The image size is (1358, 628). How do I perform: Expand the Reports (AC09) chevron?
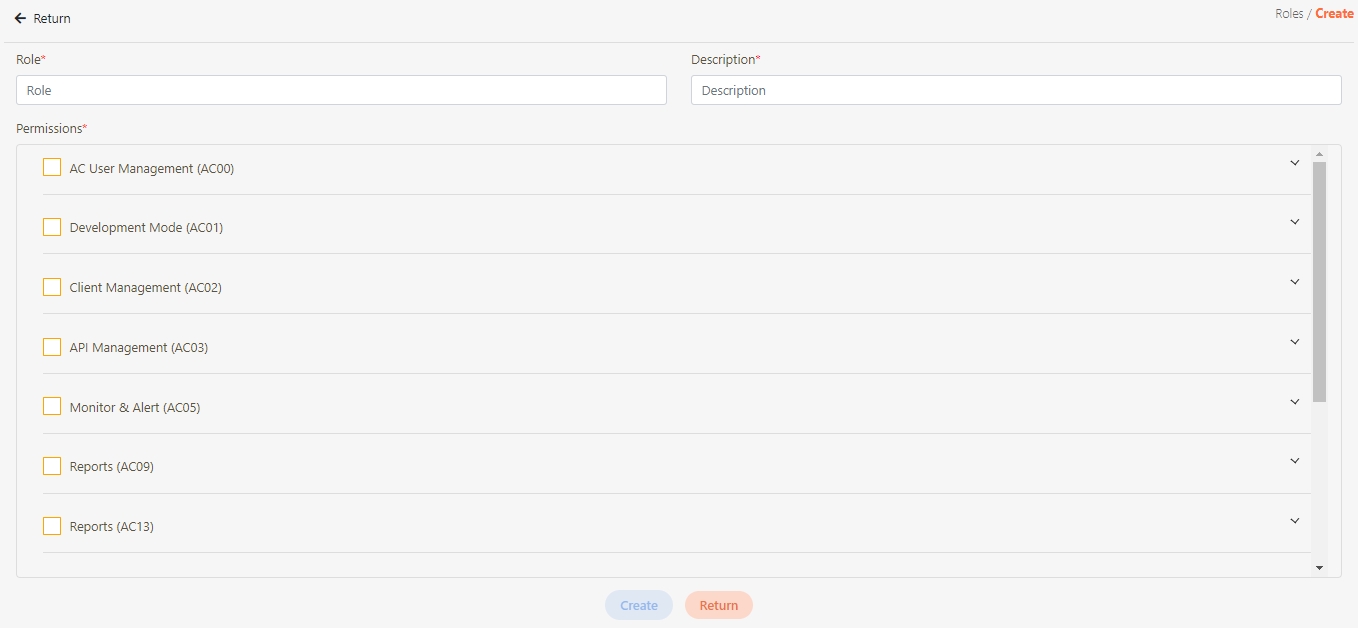point(1294,461)
